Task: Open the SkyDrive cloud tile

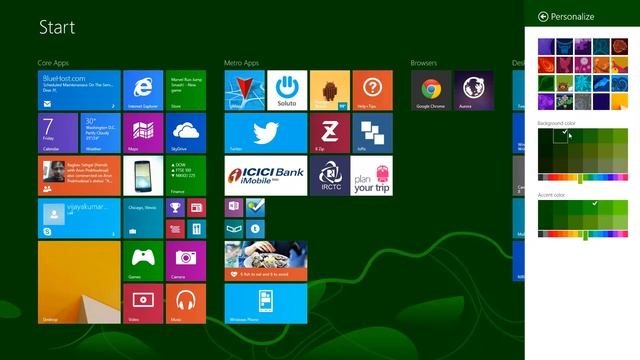Action: [x=186, y=133]
